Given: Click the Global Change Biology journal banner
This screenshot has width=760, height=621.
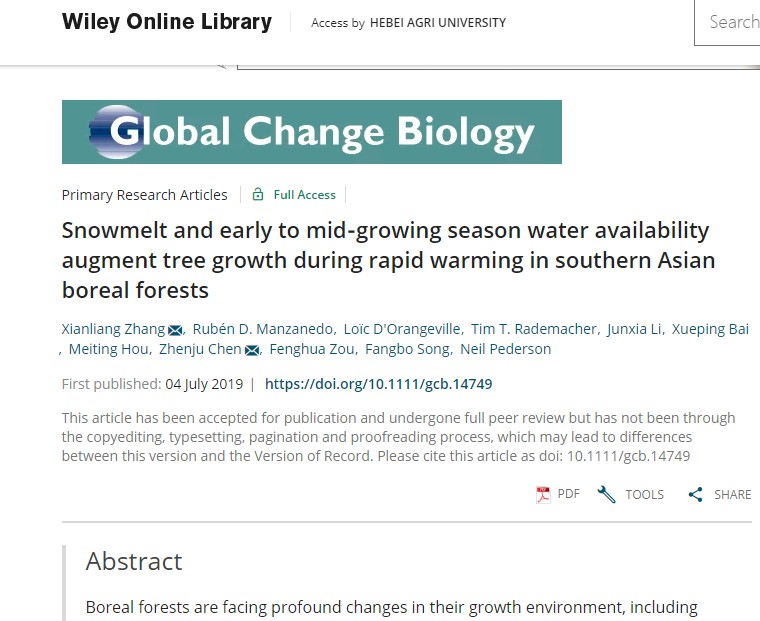Looking at the screenshot, I should click(x=312, y=132).
